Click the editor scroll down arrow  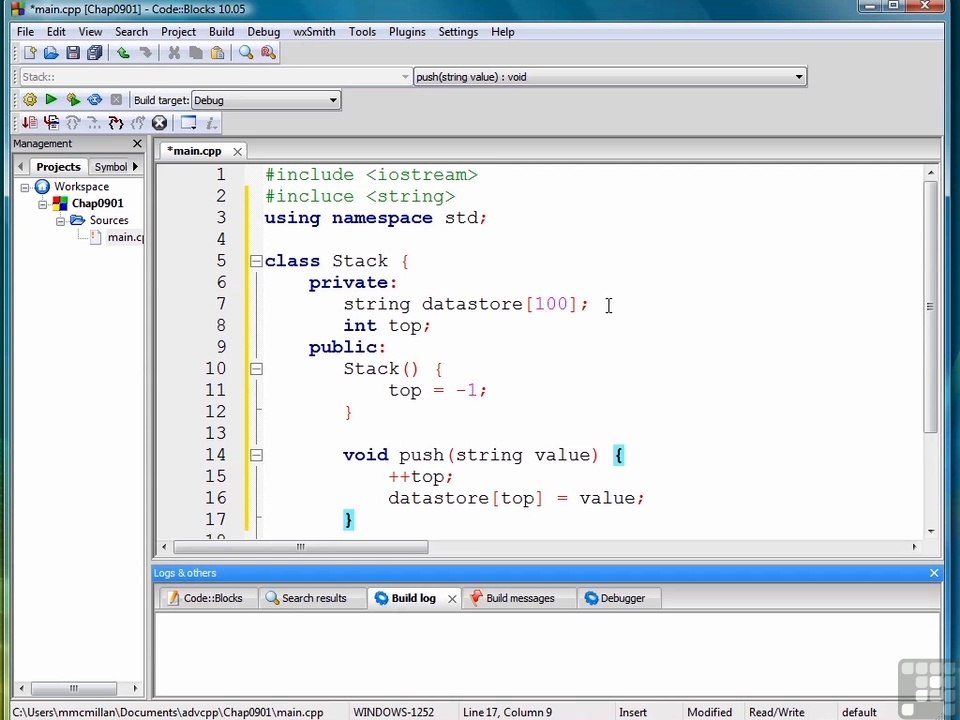click(931, 532)
